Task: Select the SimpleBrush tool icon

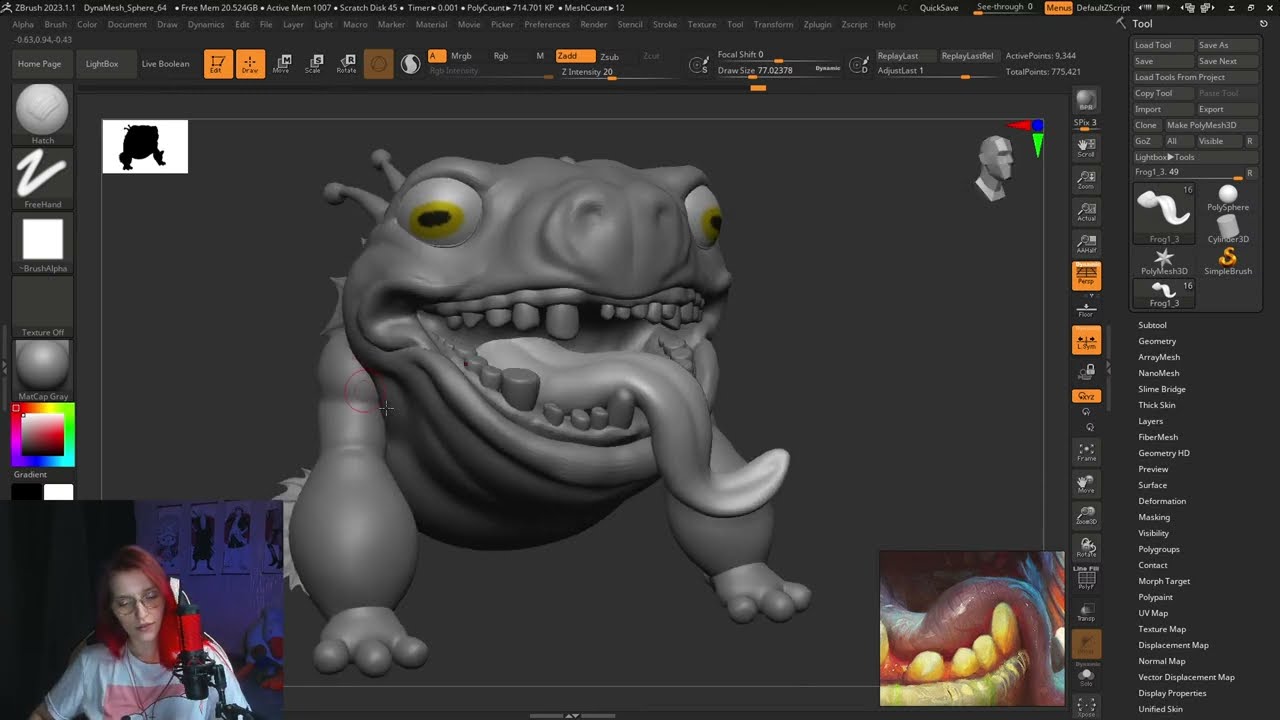Action: tap(1228, 262)
